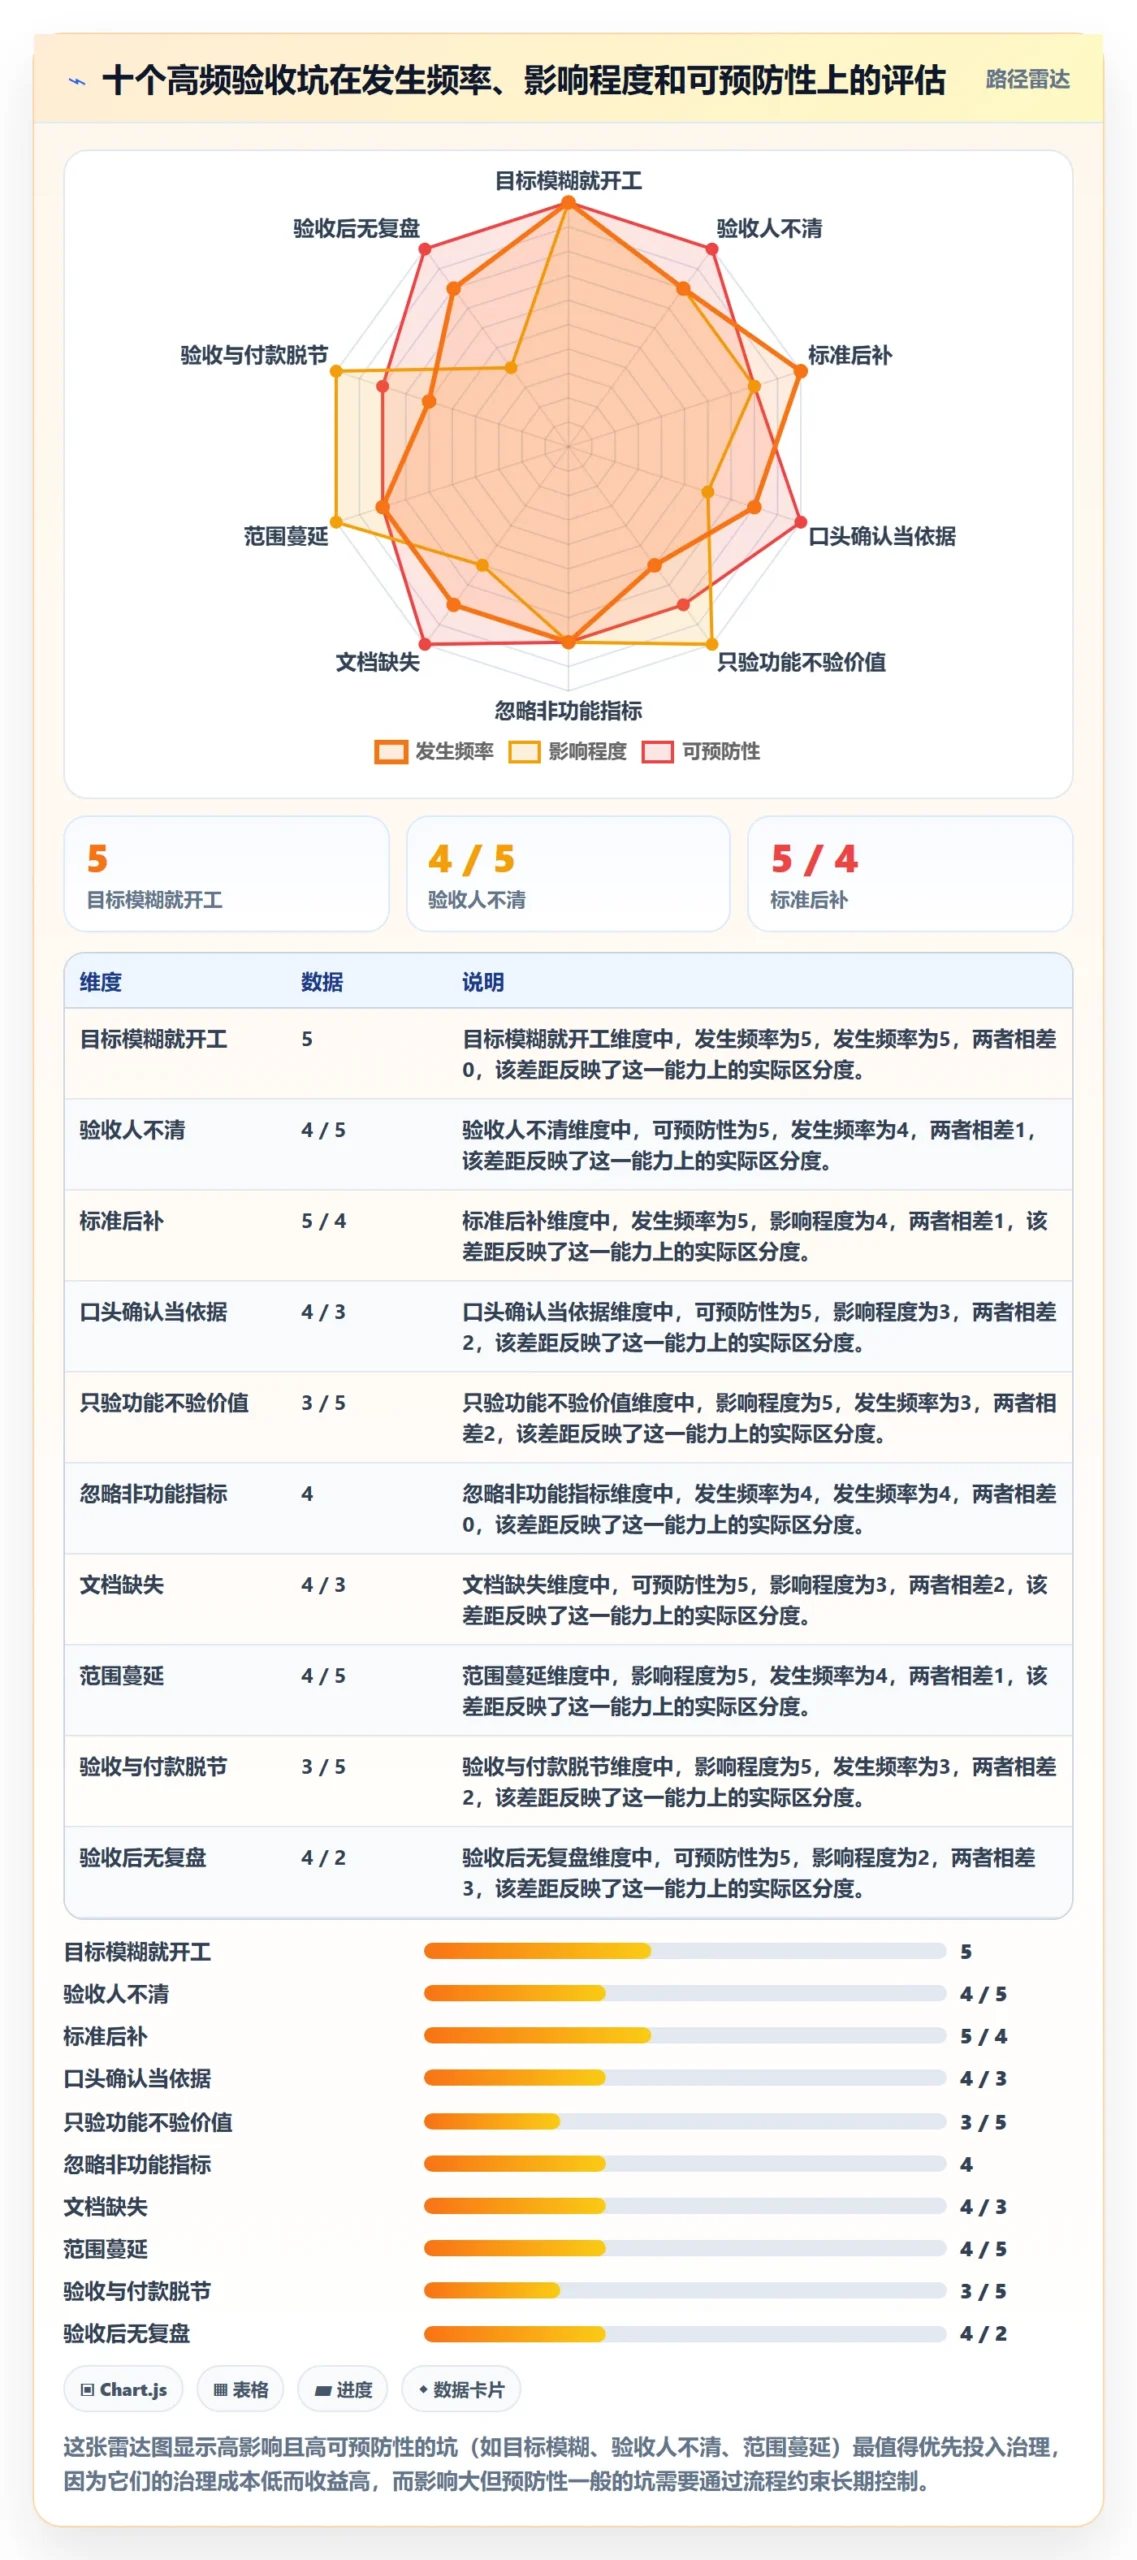Click the icon inside the Chart.js chip

(x=88, y=2390)
